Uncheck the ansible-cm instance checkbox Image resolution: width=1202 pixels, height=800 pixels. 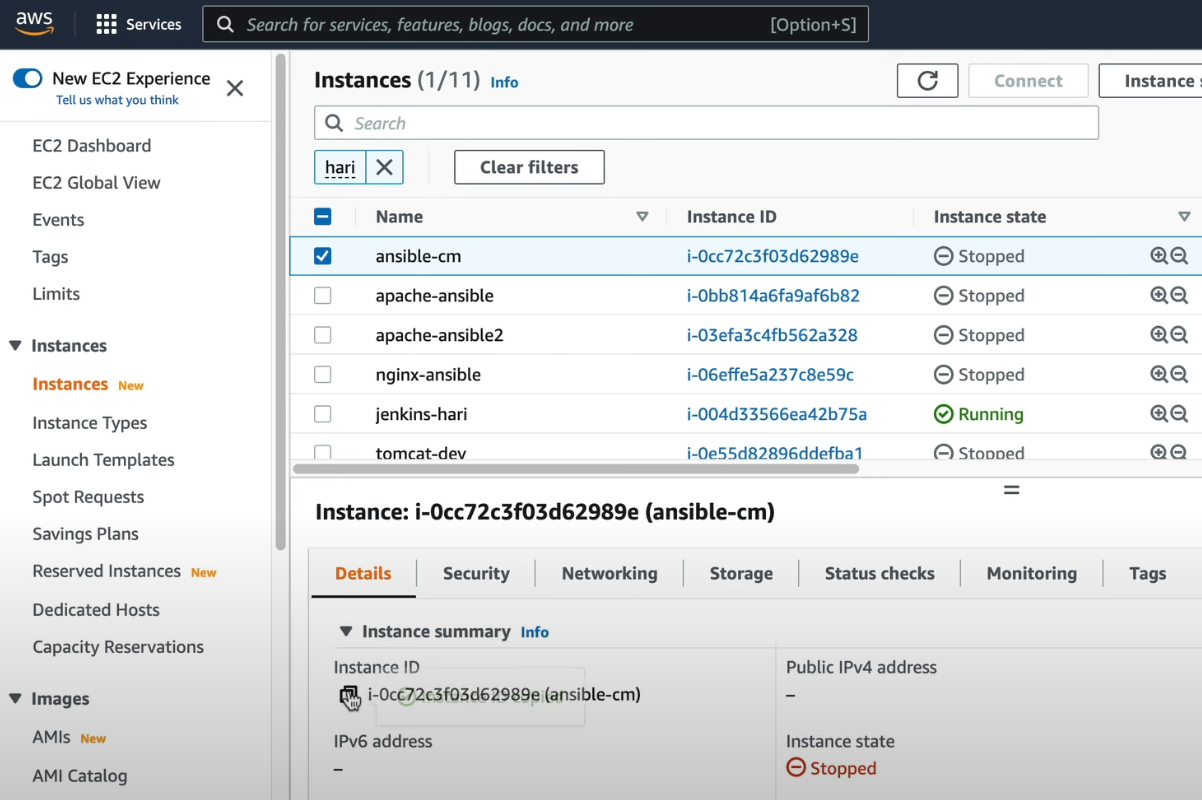click(322, 256)
